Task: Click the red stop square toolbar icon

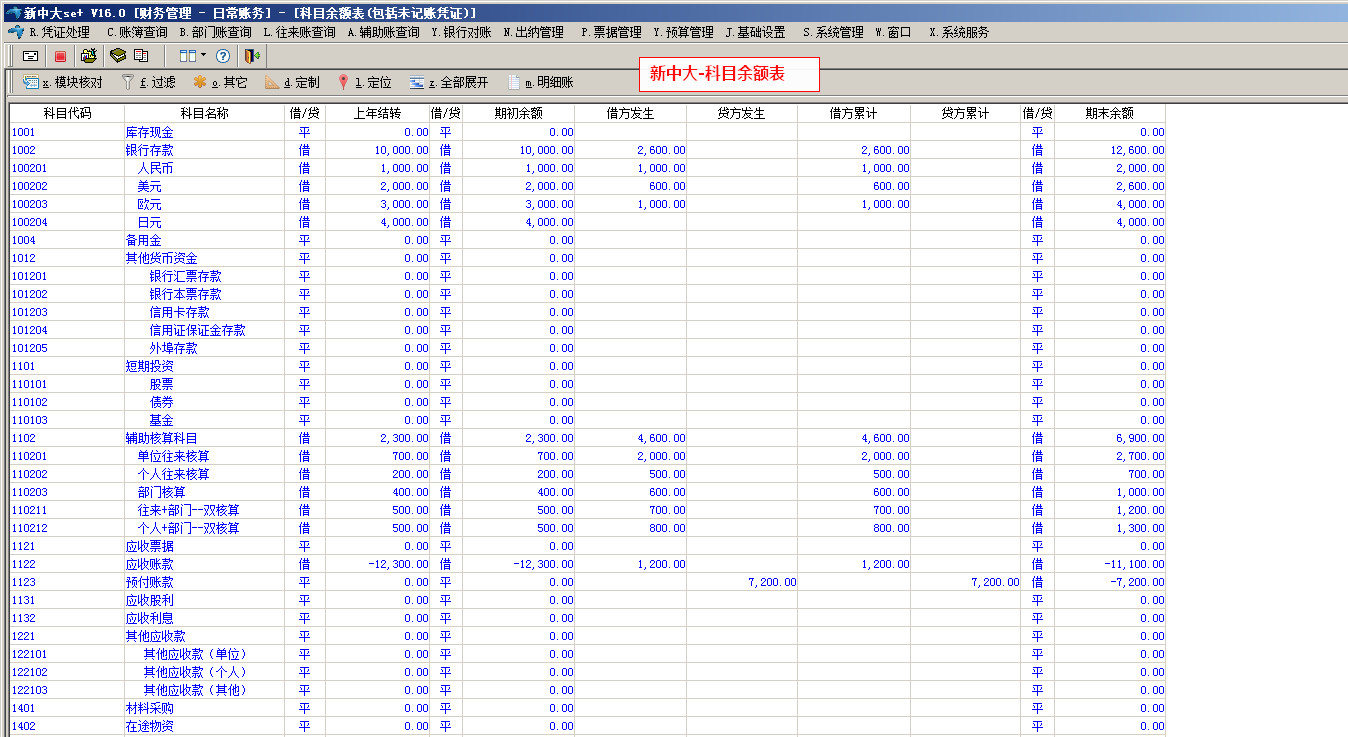Action: [60, 56]
